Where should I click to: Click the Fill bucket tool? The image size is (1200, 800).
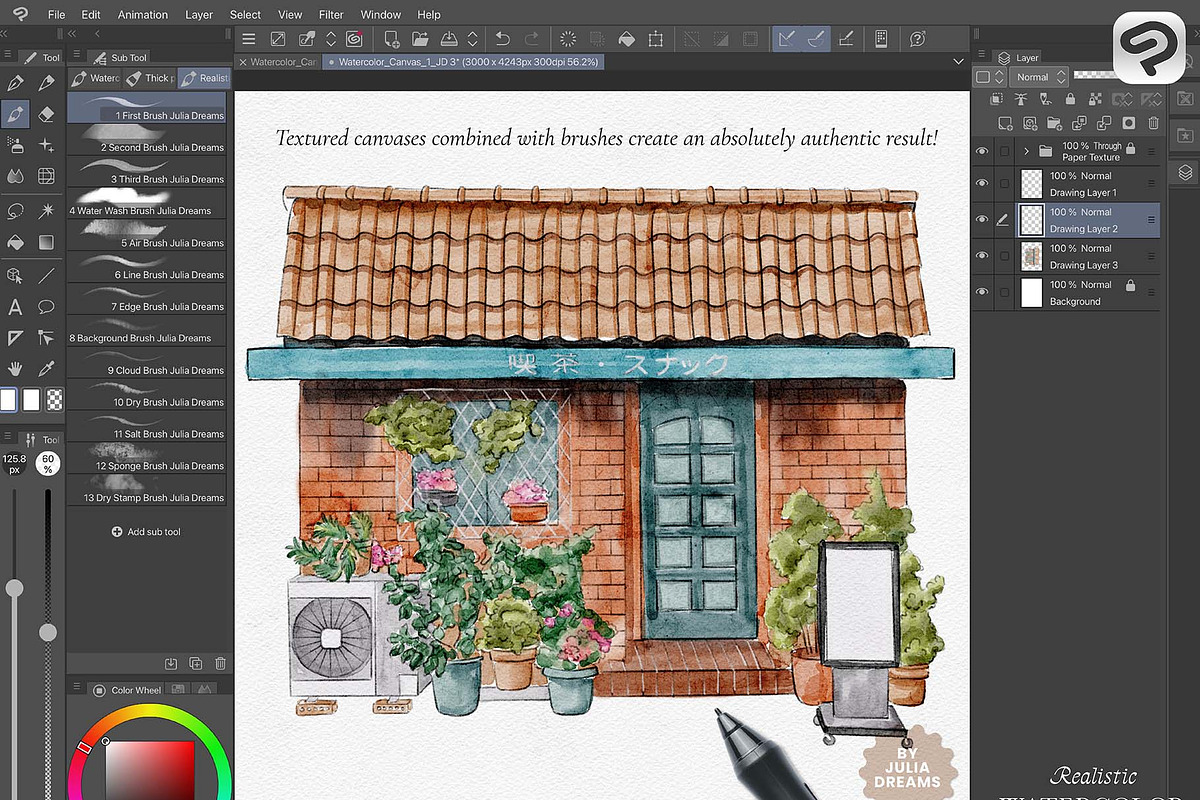[15, 242]
